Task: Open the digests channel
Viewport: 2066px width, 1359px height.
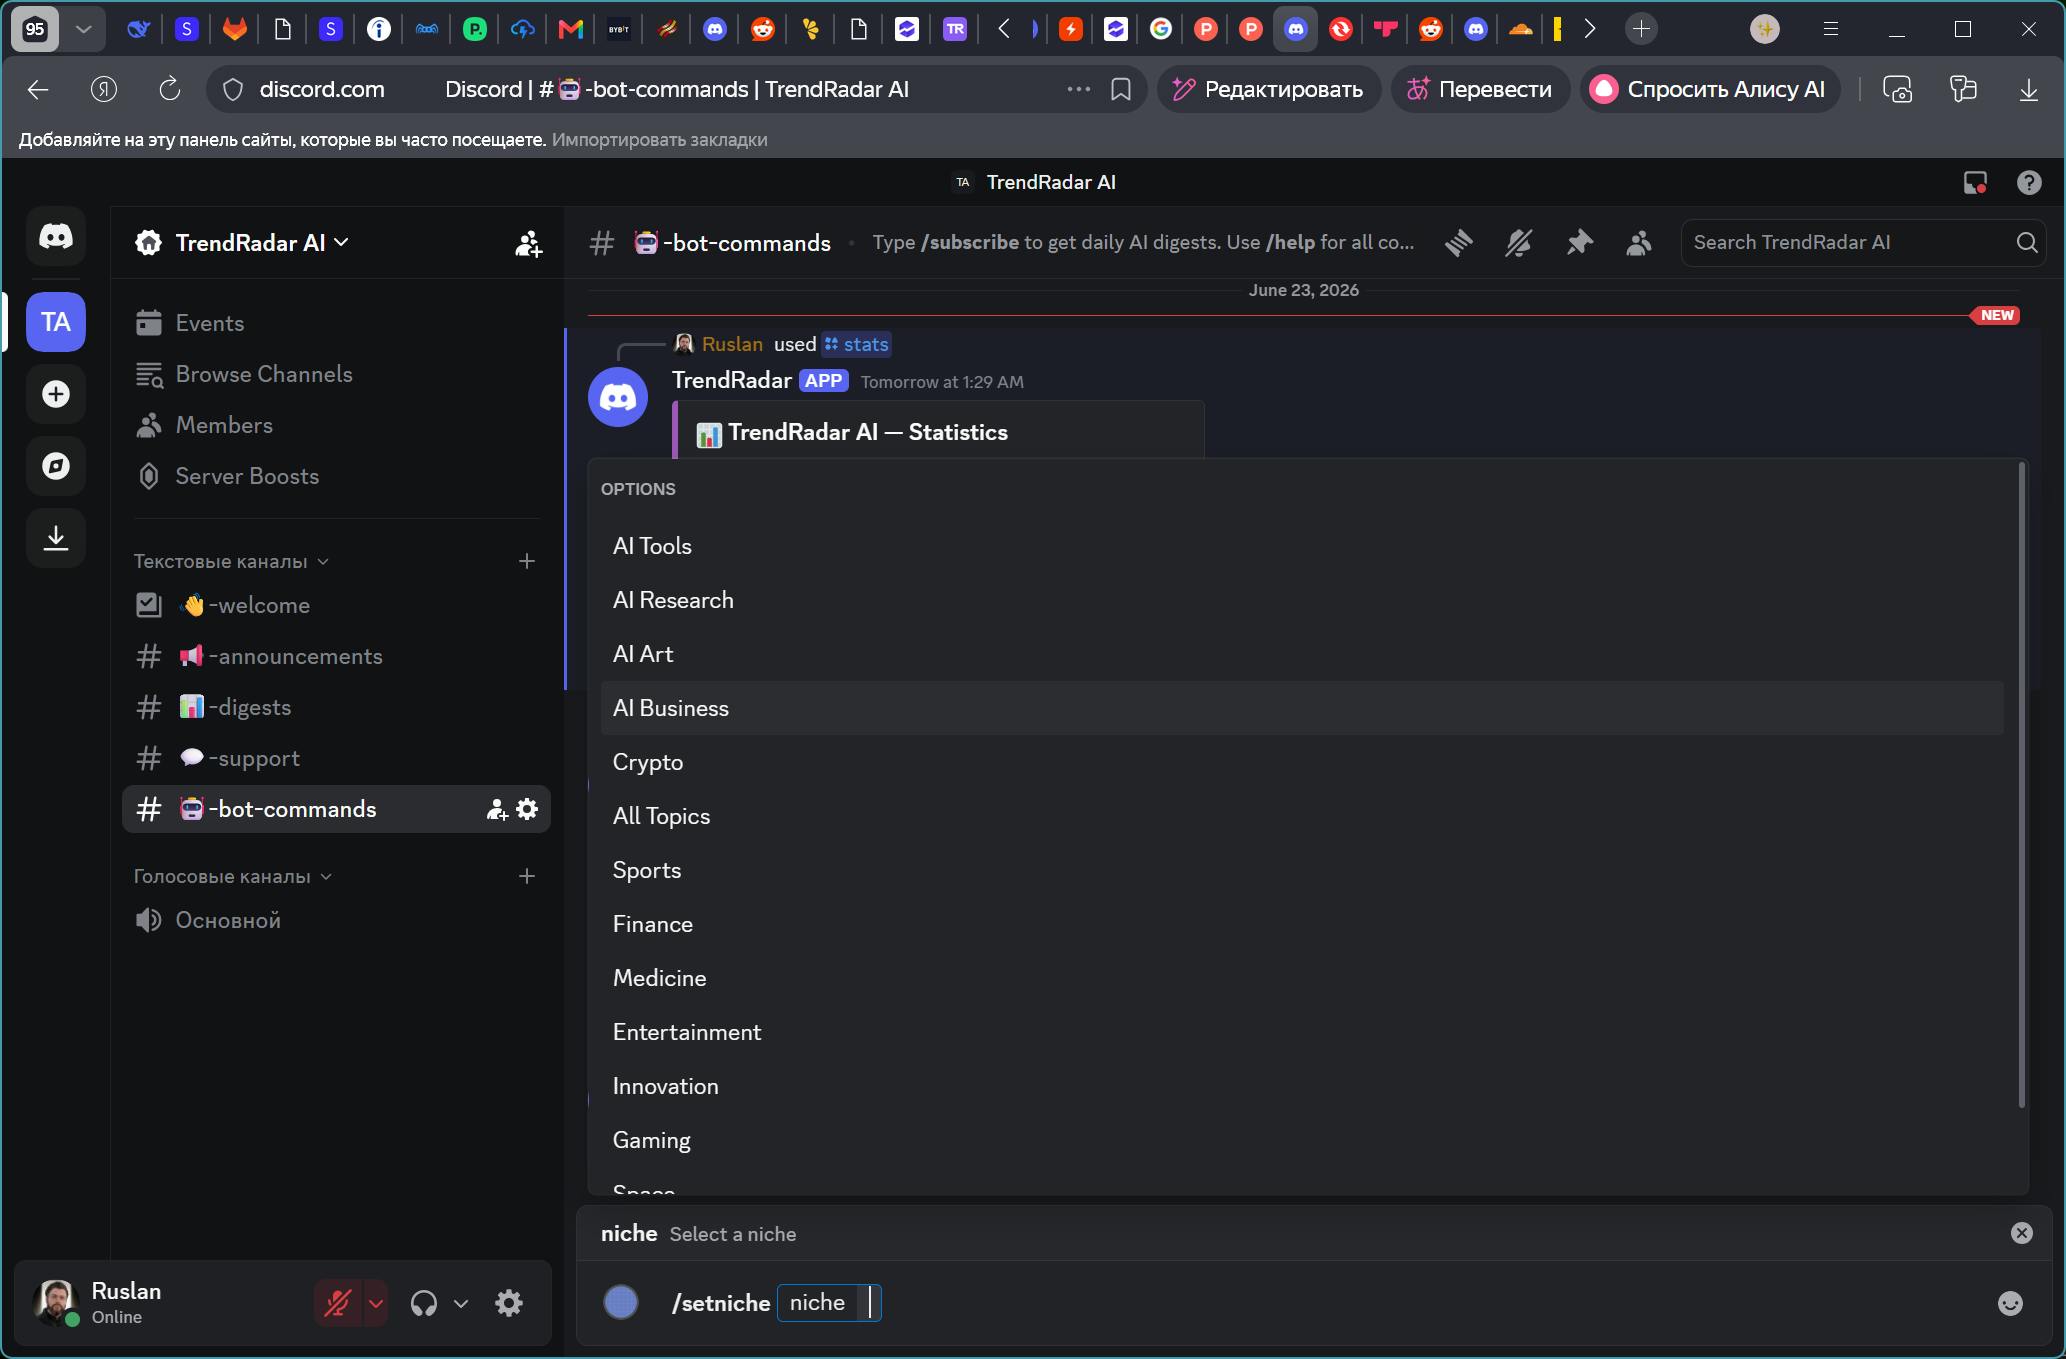Action: [336, 707]
